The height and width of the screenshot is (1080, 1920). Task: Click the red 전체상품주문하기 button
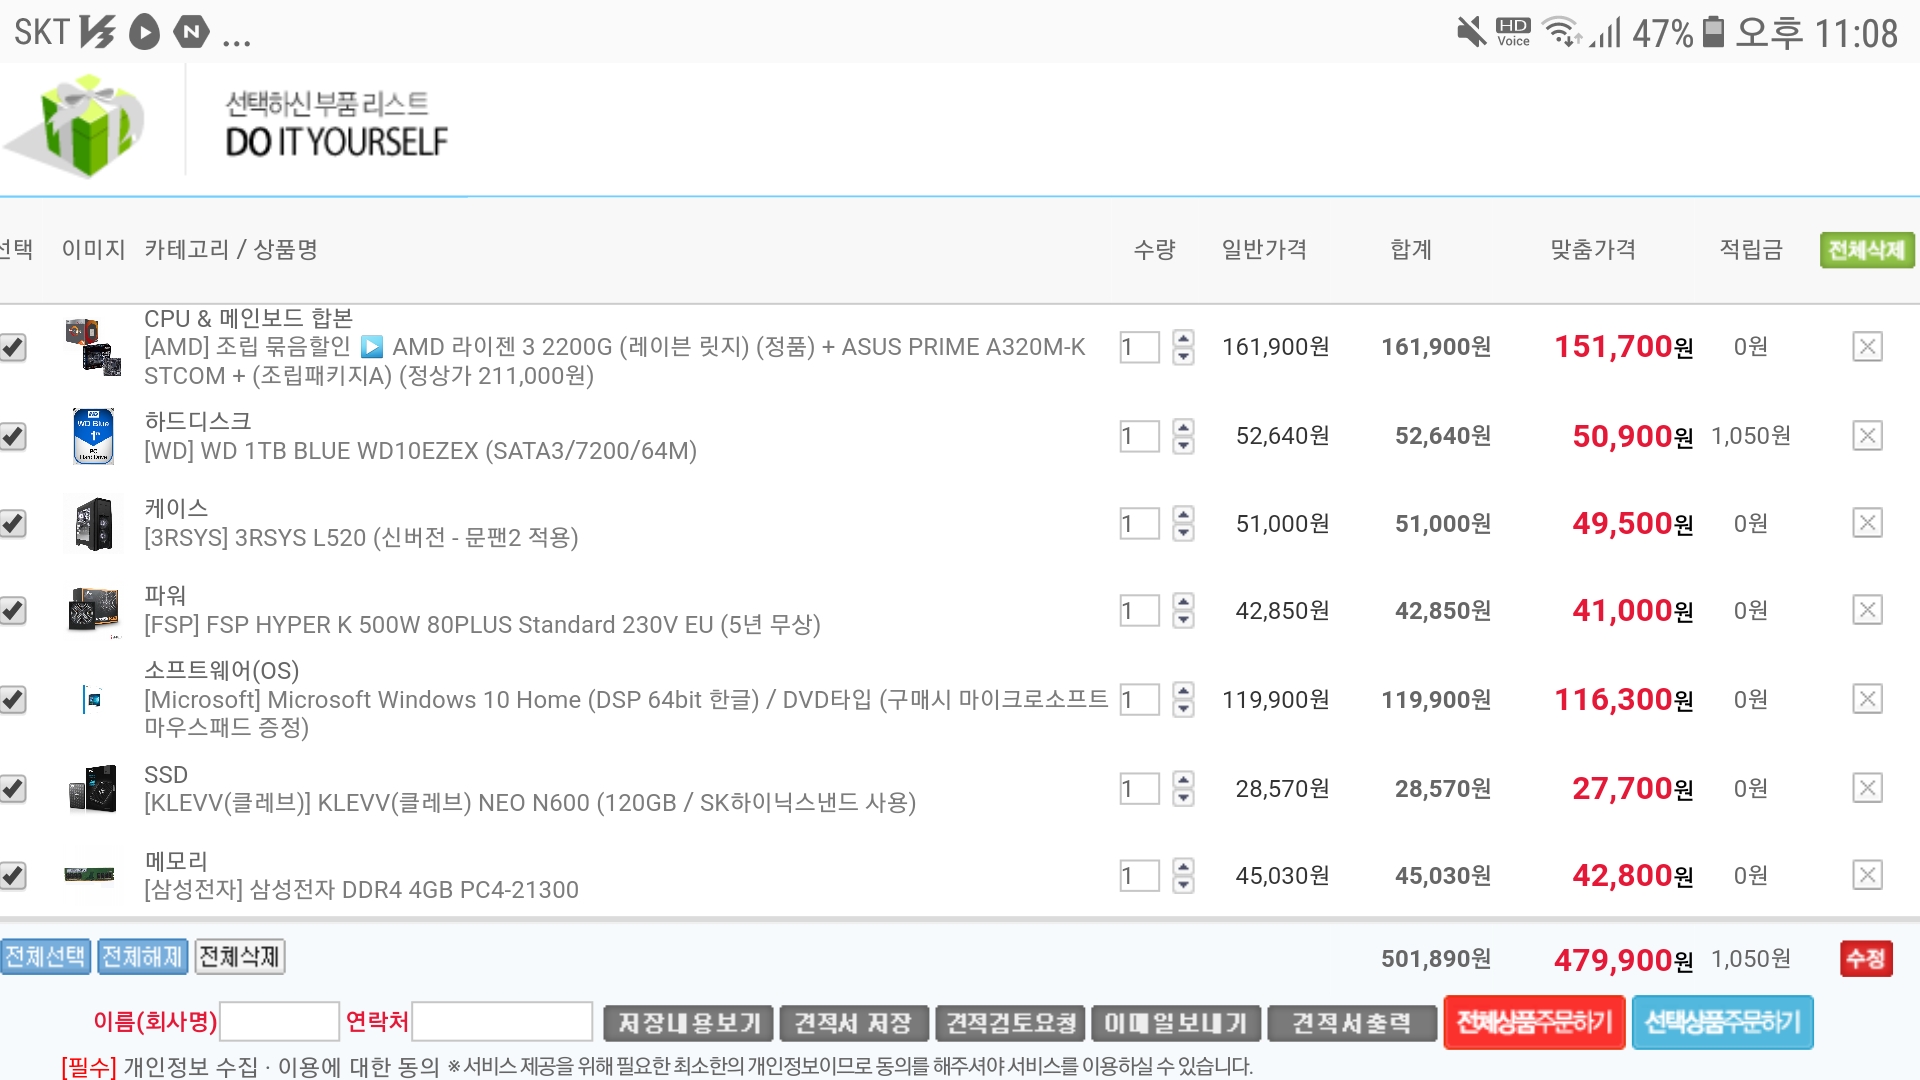[x=1534, y=1022]
